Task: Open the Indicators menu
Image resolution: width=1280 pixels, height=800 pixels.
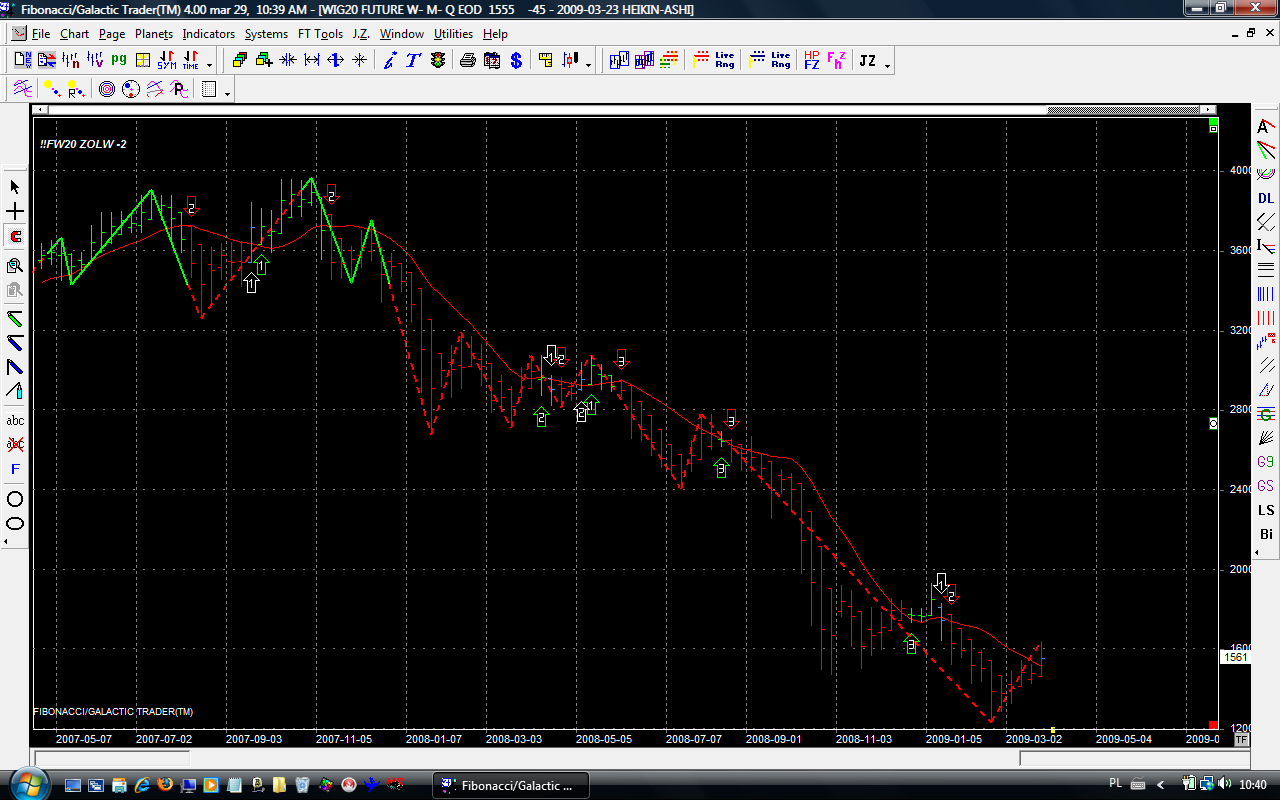Action: point(208,34)
